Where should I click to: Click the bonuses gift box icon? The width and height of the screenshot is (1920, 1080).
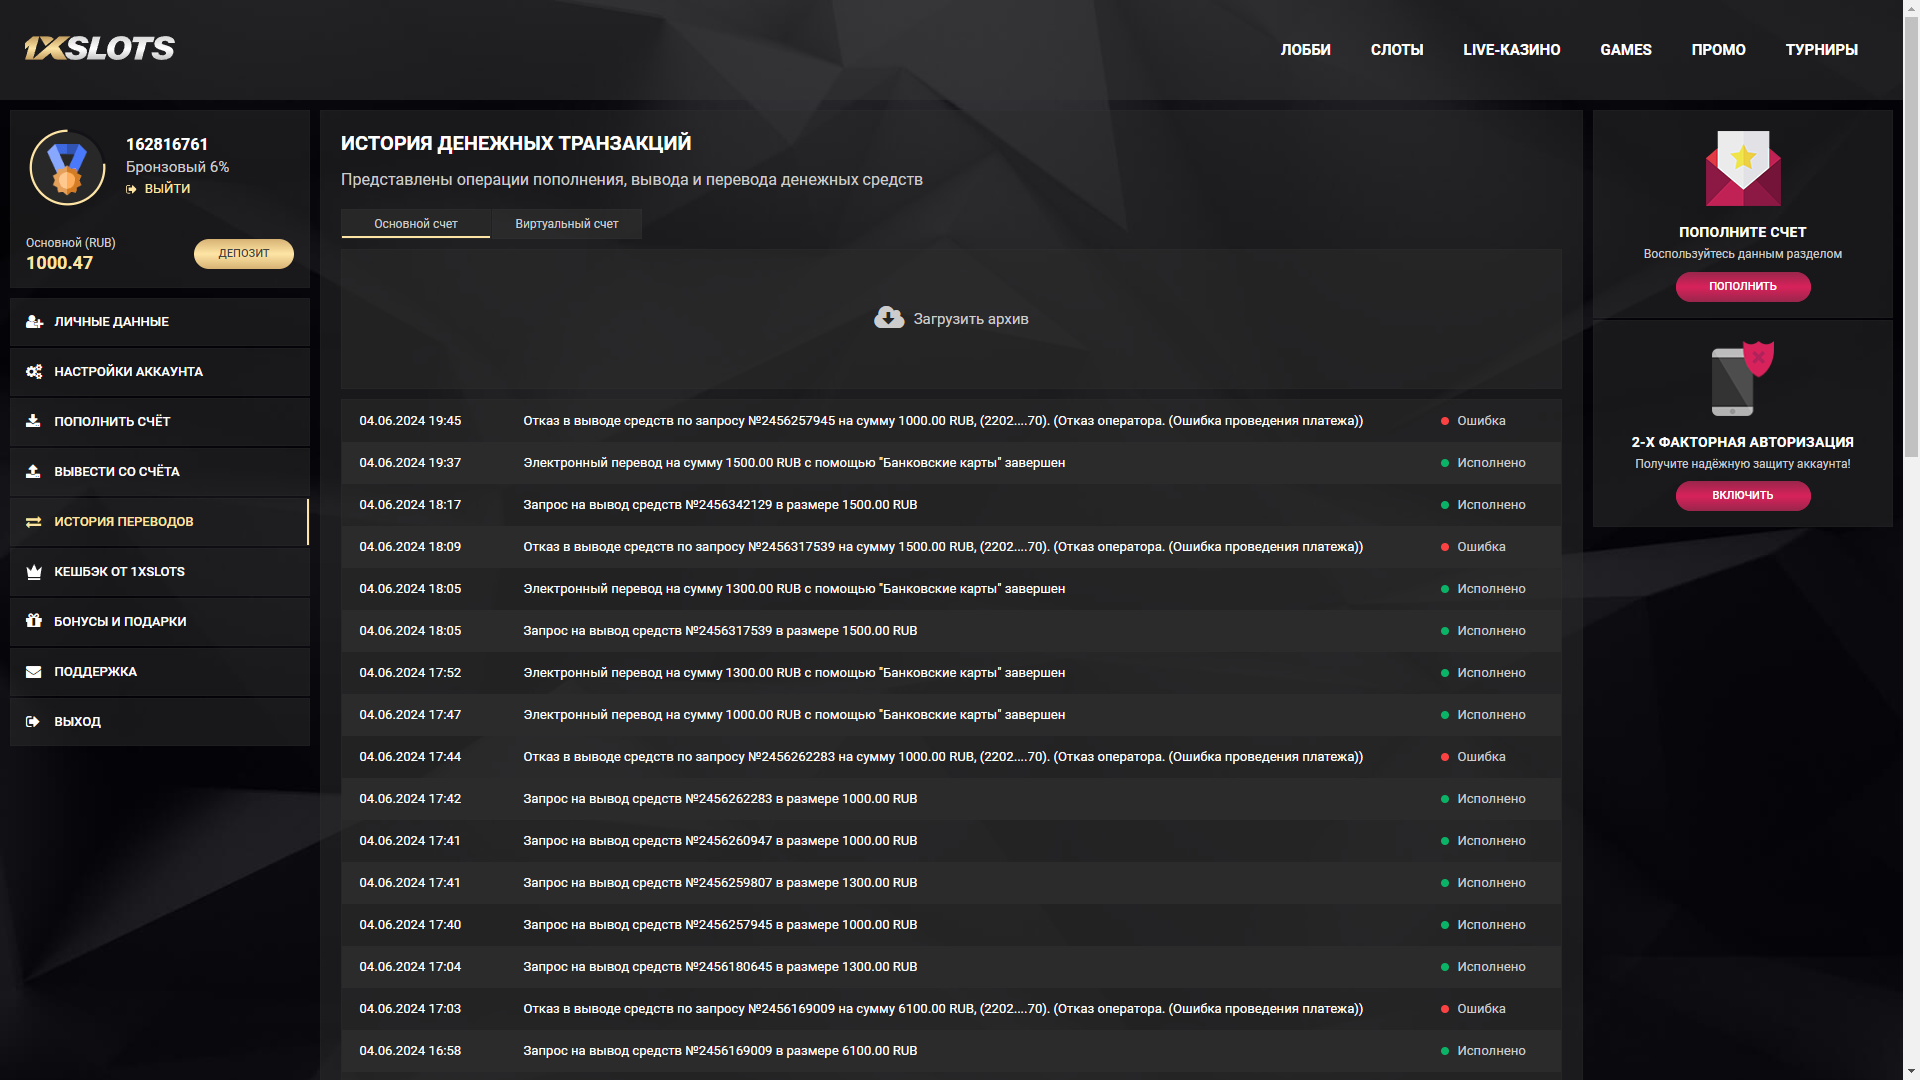34,621
